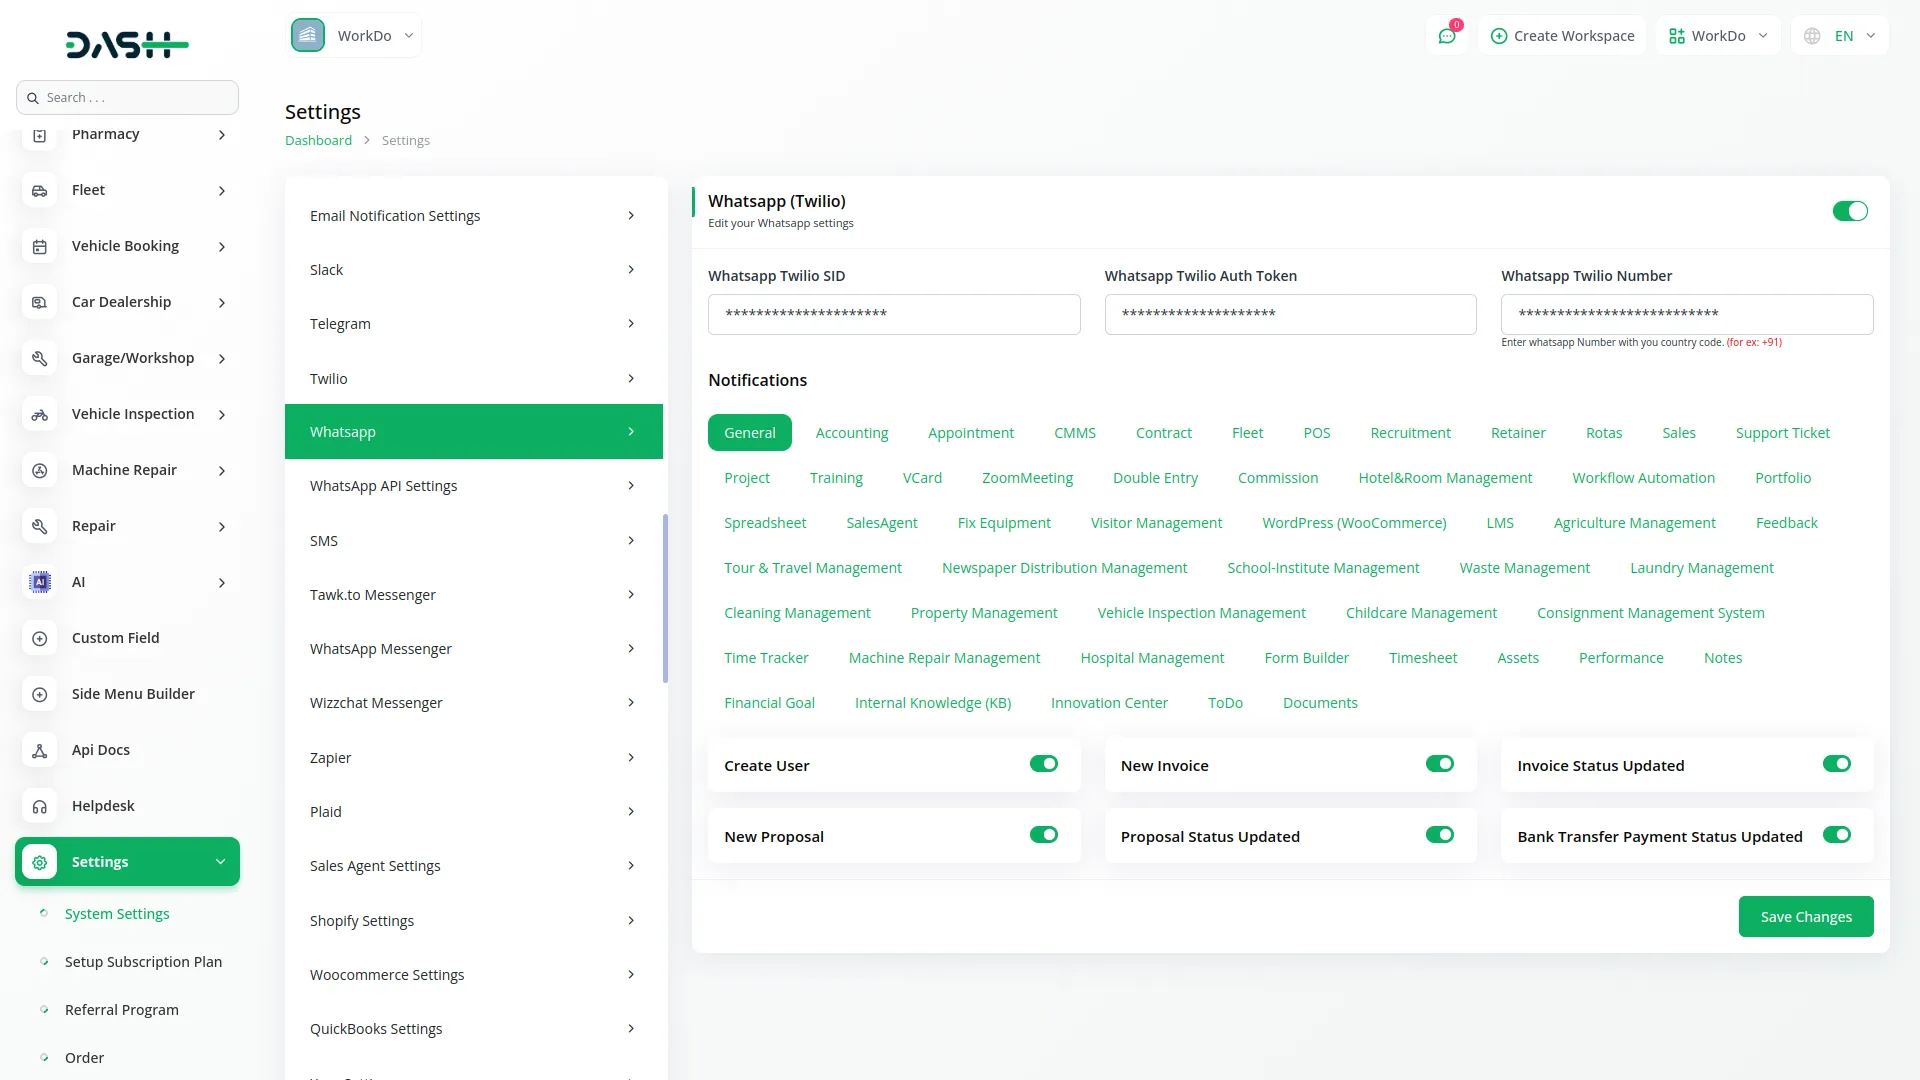This screenshot has width=1920, height=1080.
Task: Click the Car Dealership sidebar icon
Action: 39,302
